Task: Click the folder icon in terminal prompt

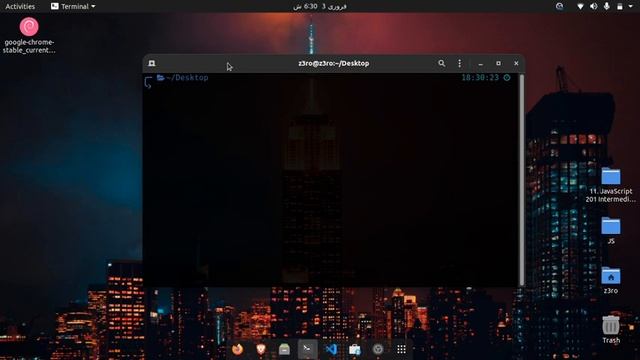Action: [160, 78]
